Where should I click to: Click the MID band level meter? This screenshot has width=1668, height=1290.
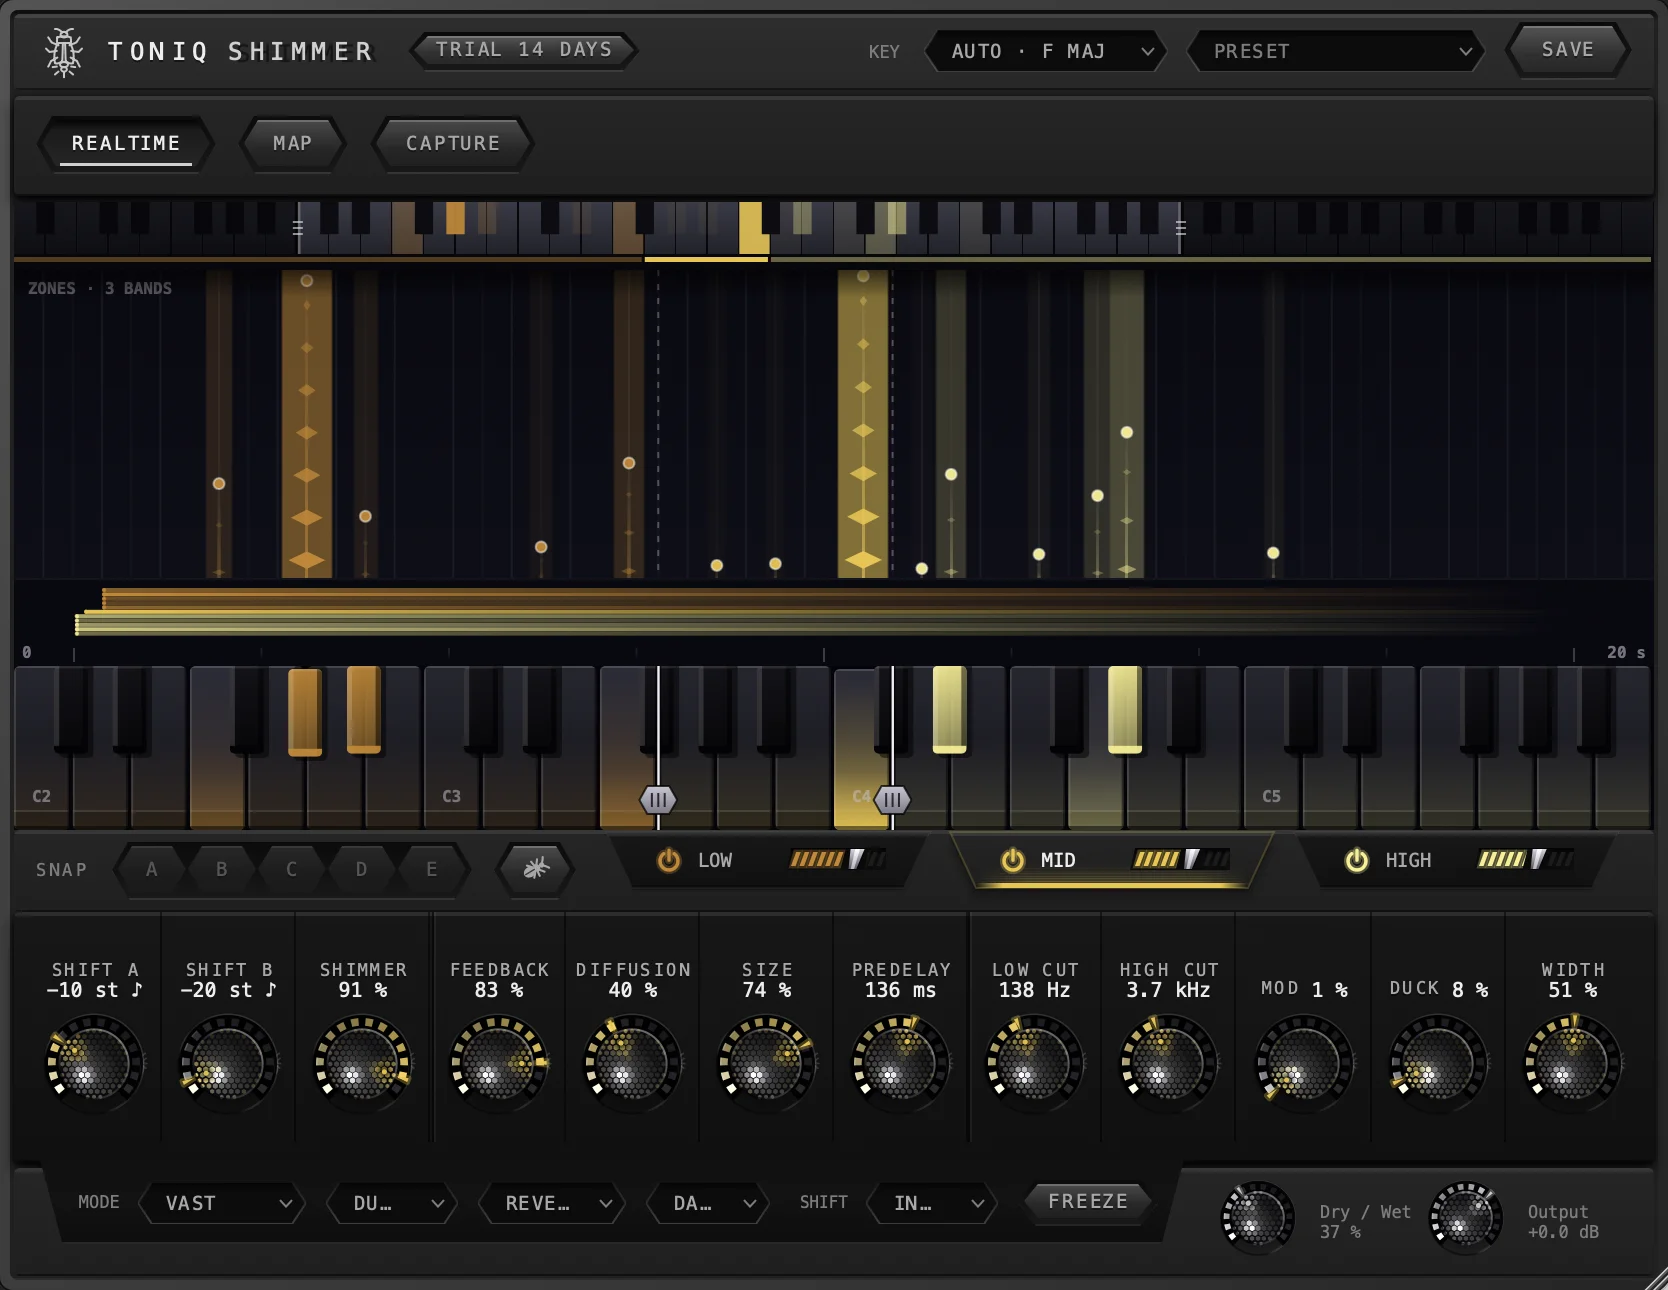[1181, 859]
